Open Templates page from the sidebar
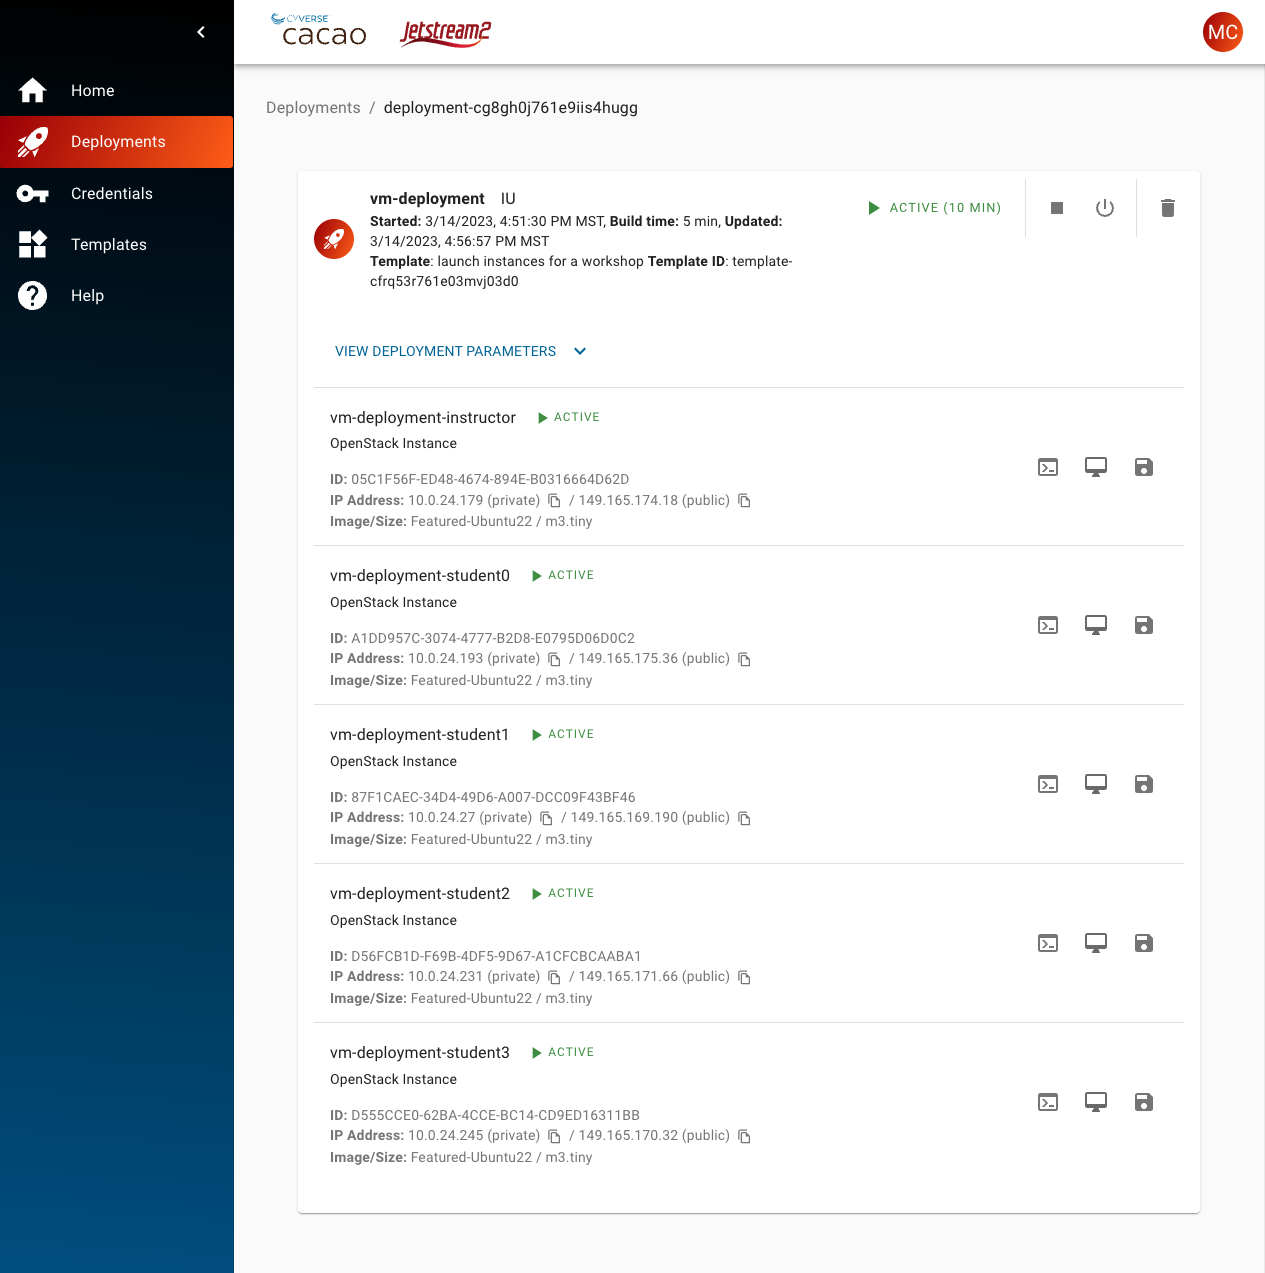1265x1273 pixels. [x=108, y=245]
